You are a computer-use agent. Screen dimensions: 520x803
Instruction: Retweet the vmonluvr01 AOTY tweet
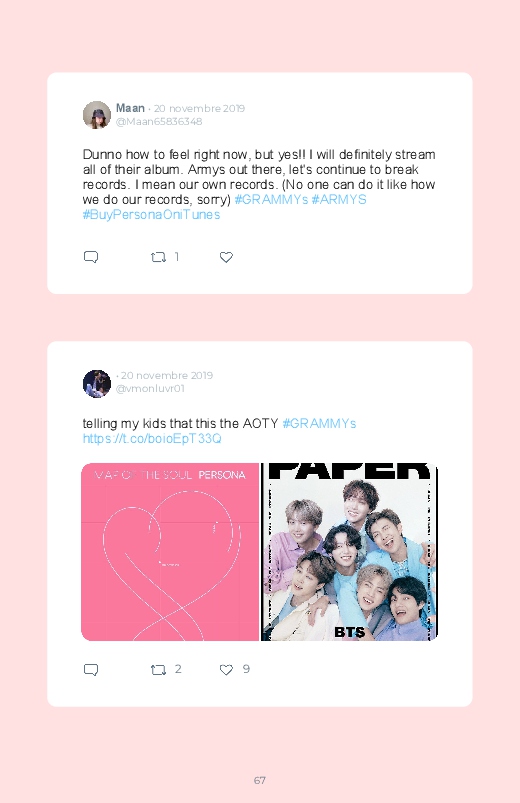point(158,669)
